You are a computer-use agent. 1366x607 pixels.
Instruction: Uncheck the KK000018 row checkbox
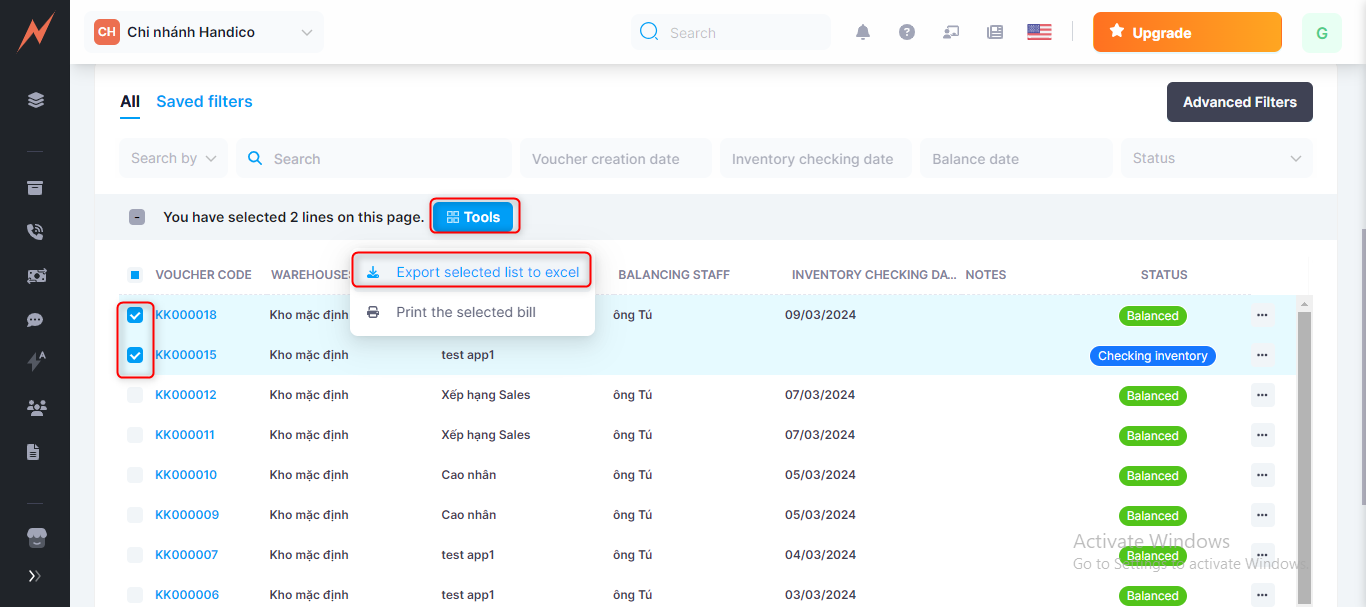(x=135, y=315)
